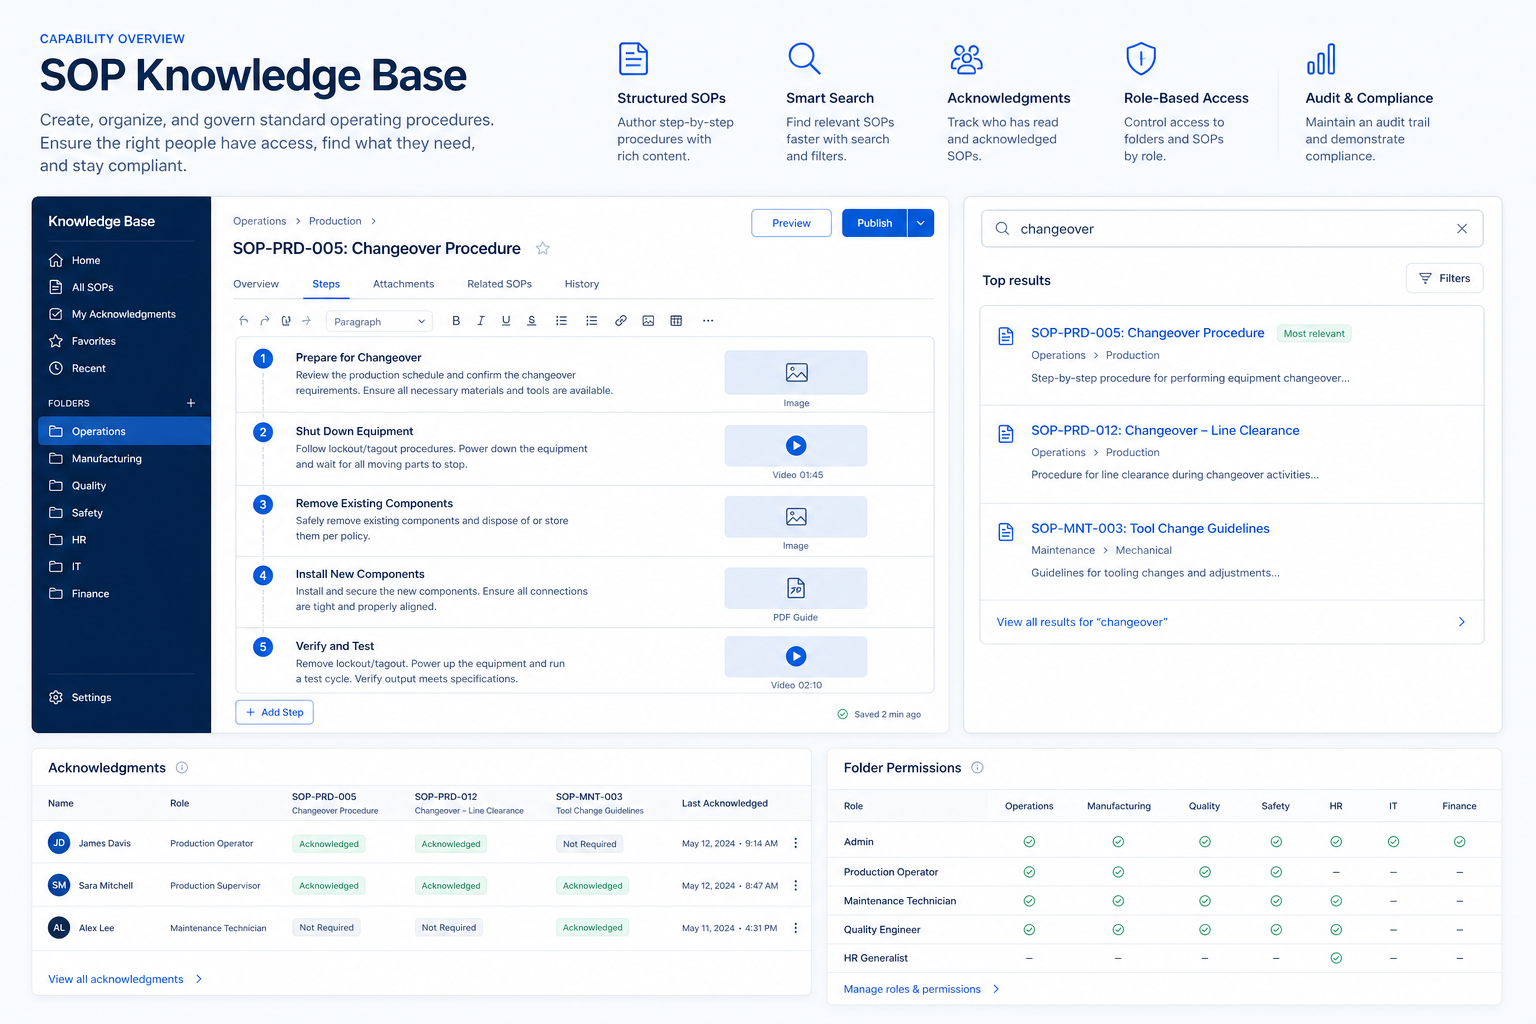Show info about Folder Permissions
The height and width of the screenshot is (1024, 1536).
pos(977,768)
